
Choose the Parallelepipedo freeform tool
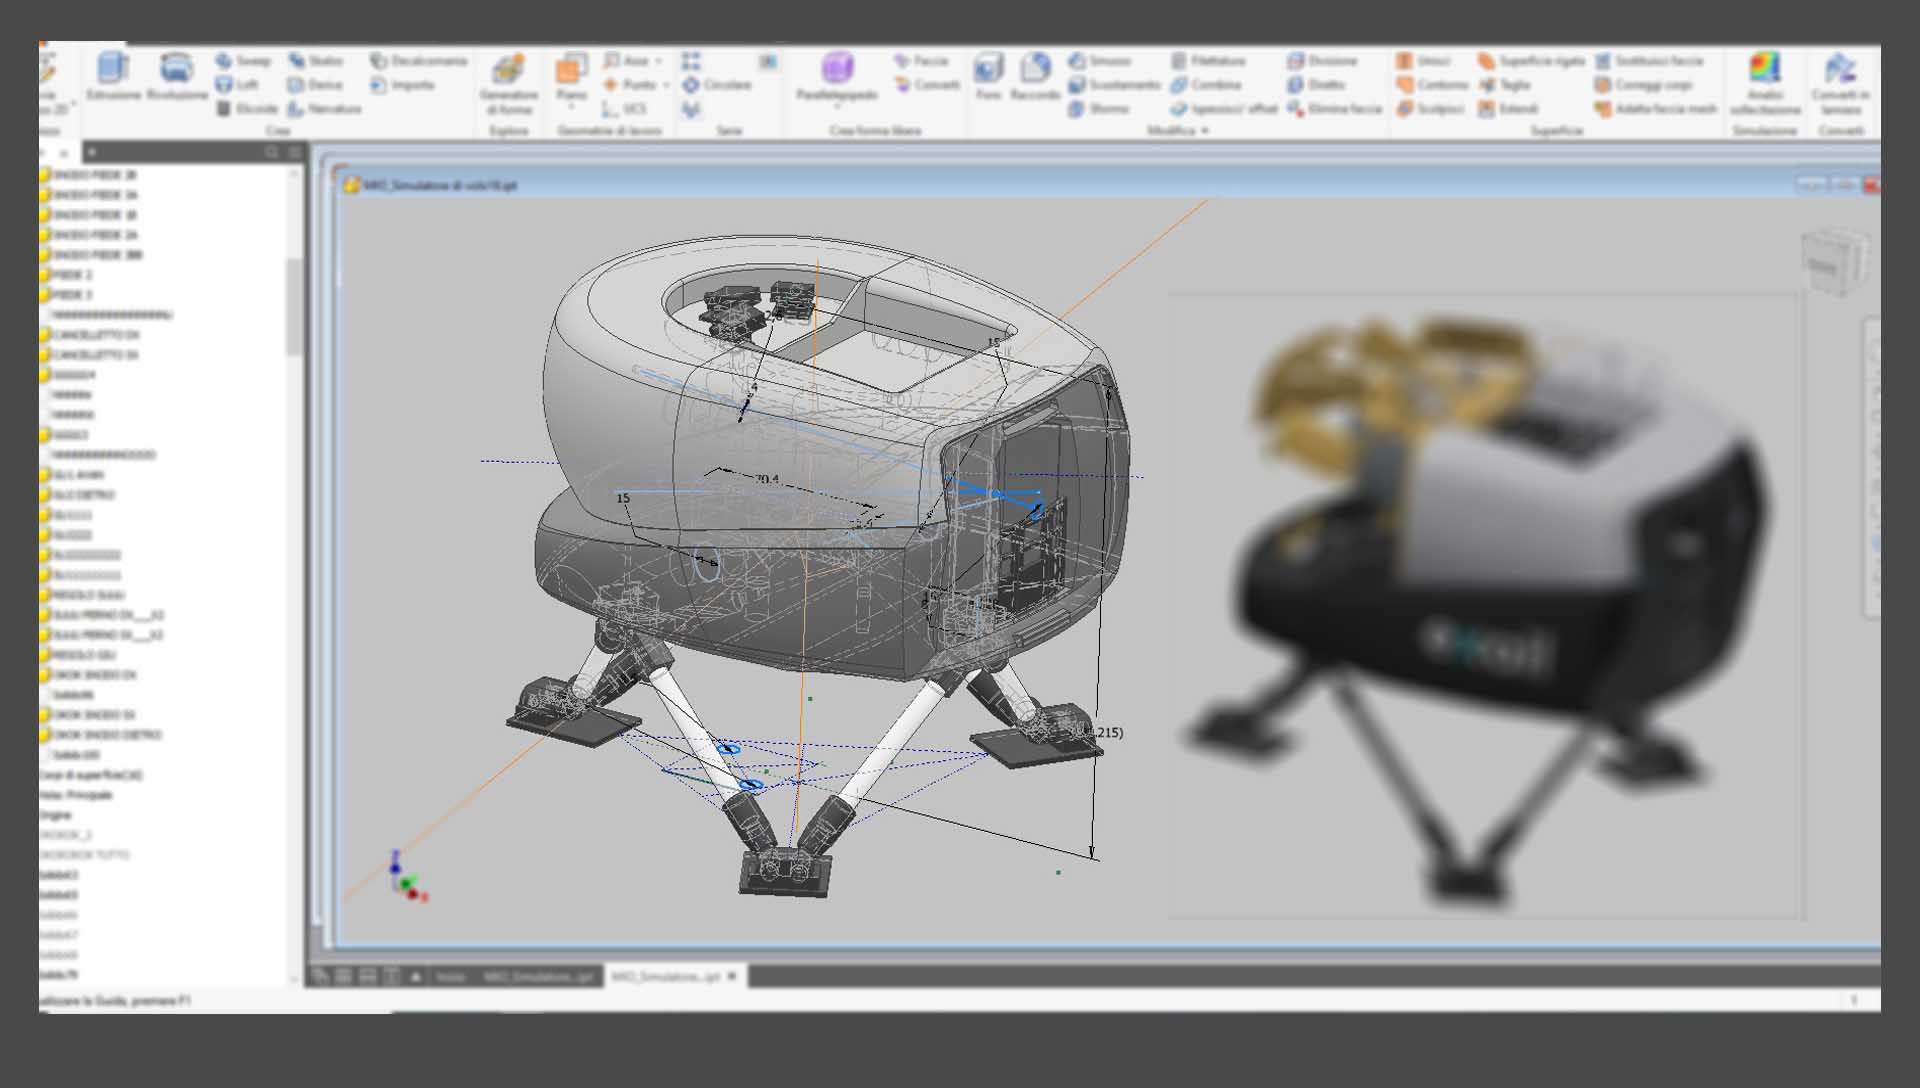[837, 77]
